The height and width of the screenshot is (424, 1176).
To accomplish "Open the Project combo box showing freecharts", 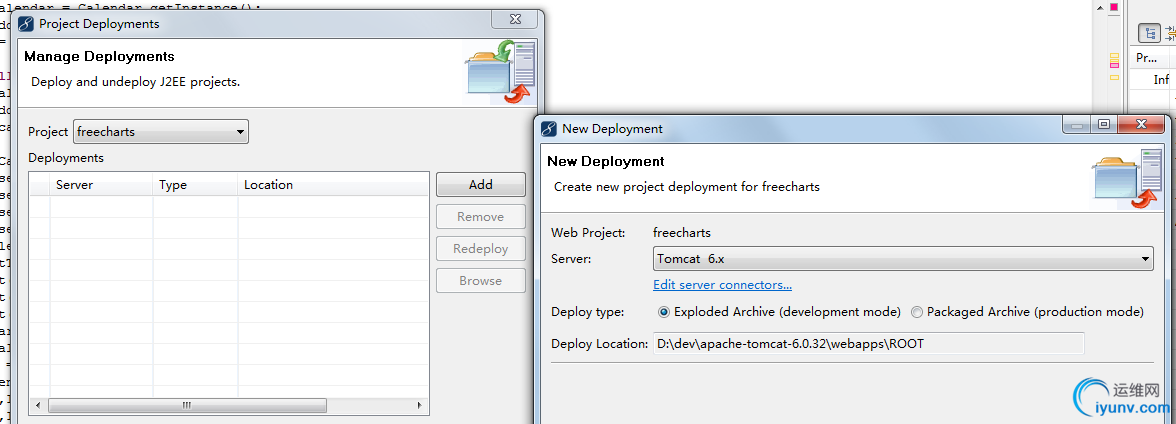I will point(160,131).
